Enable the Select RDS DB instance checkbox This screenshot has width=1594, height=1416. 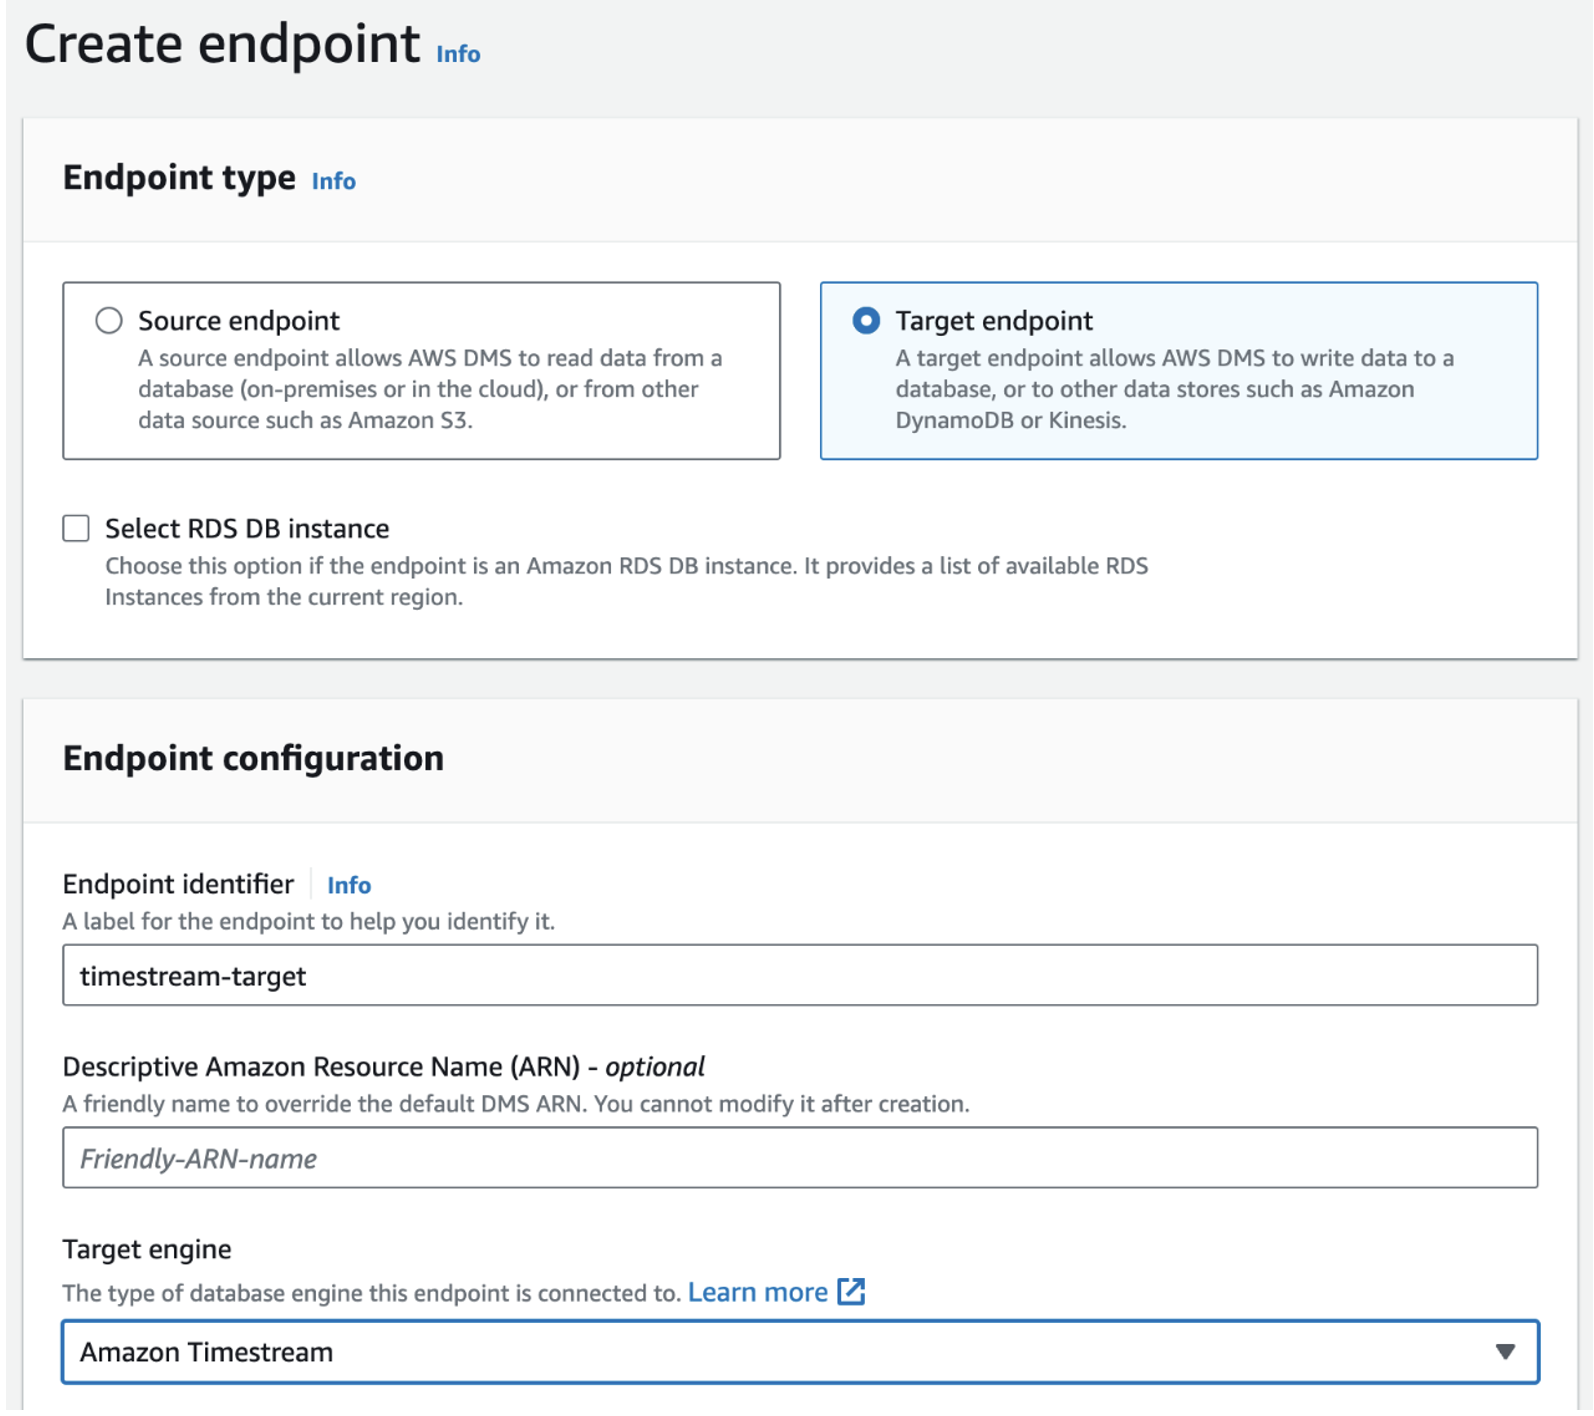pyautogui.click(x=76, y=528)
